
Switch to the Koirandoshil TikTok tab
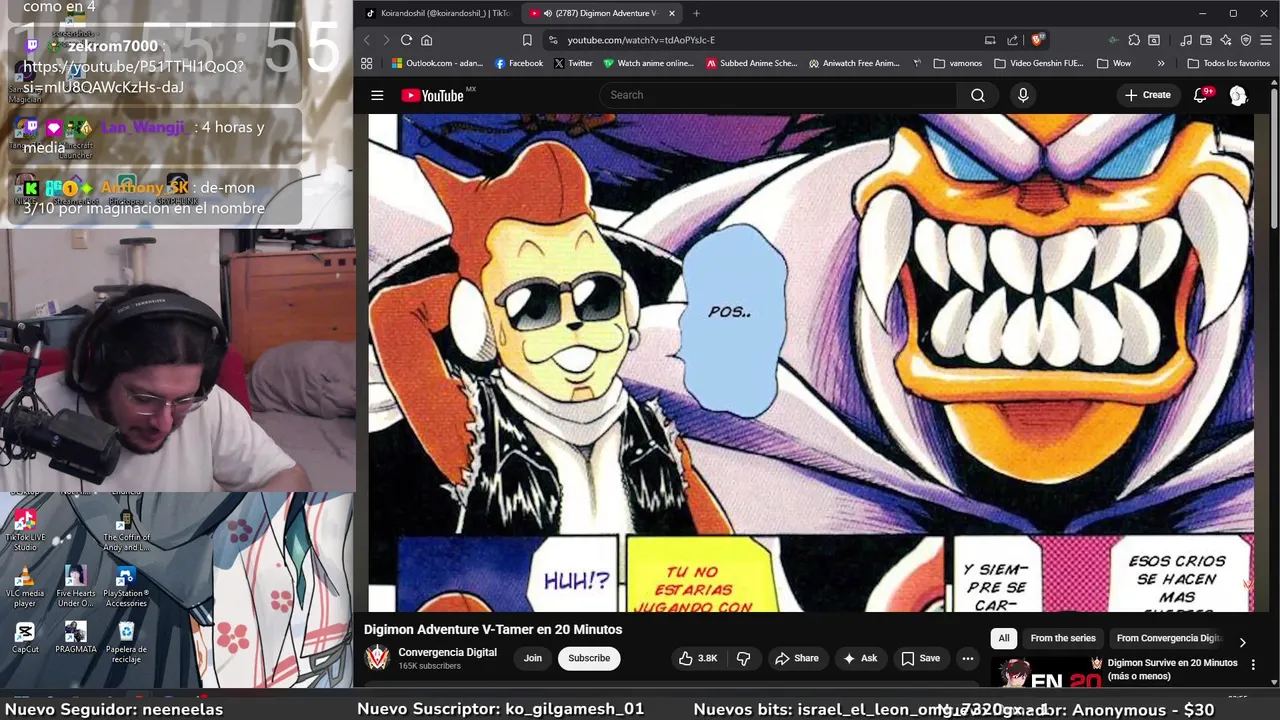[x=437, y=13]
